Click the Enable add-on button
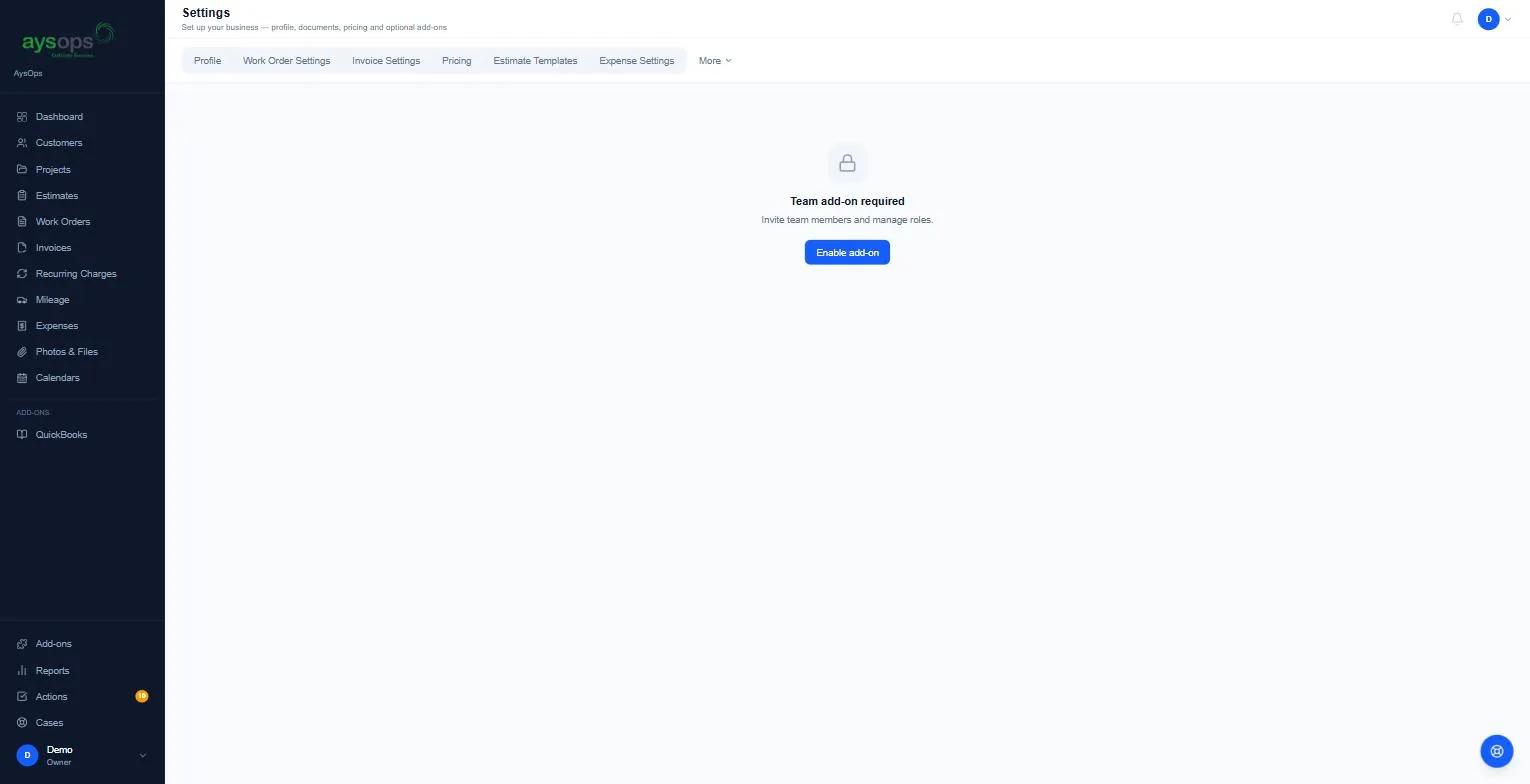Image resolution: width=1530 pixels, height=784 pixels. click(847, 253)
